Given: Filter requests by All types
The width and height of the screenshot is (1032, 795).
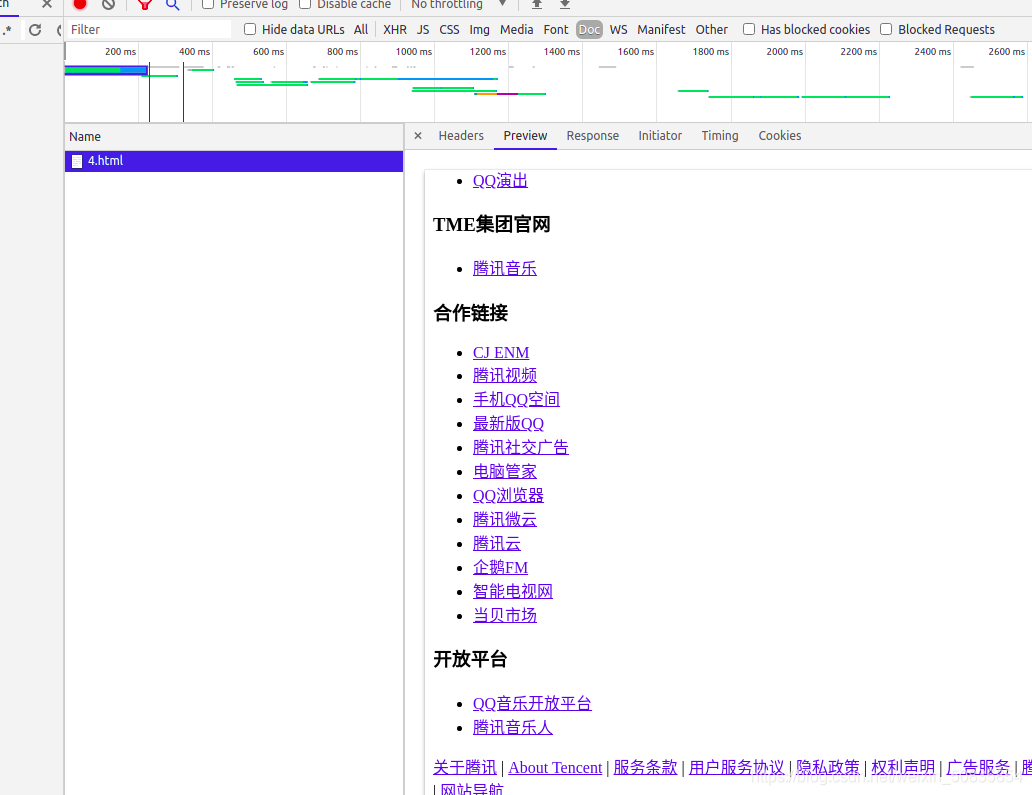Looking at the screenshot, I should [x=361, y=30].
